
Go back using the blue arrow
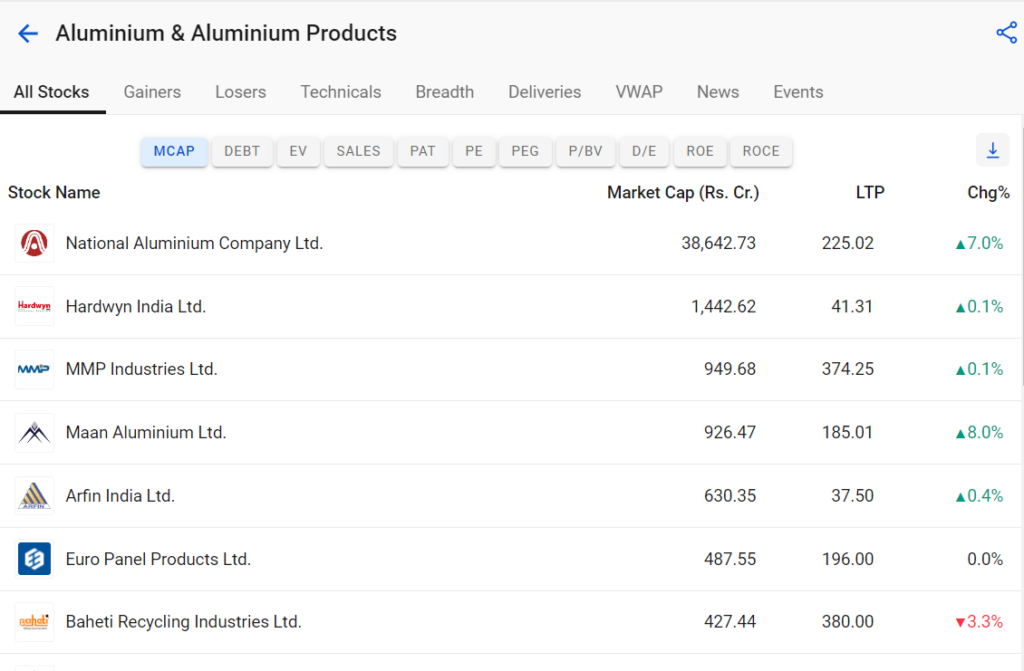pyautogui.click(x=28, y=33)
